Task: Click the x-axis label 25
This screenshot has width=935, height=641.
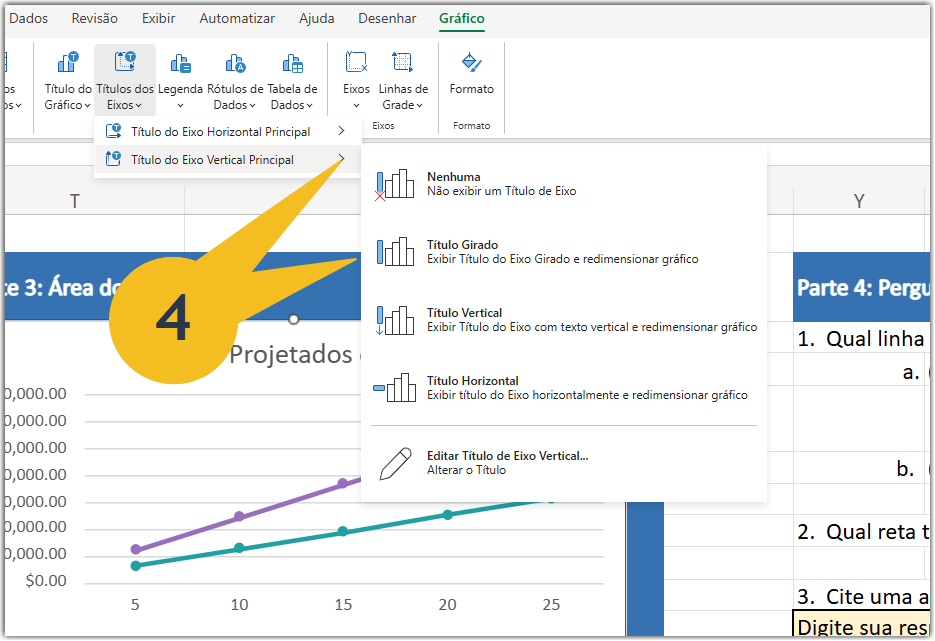Action: point(551,605)
